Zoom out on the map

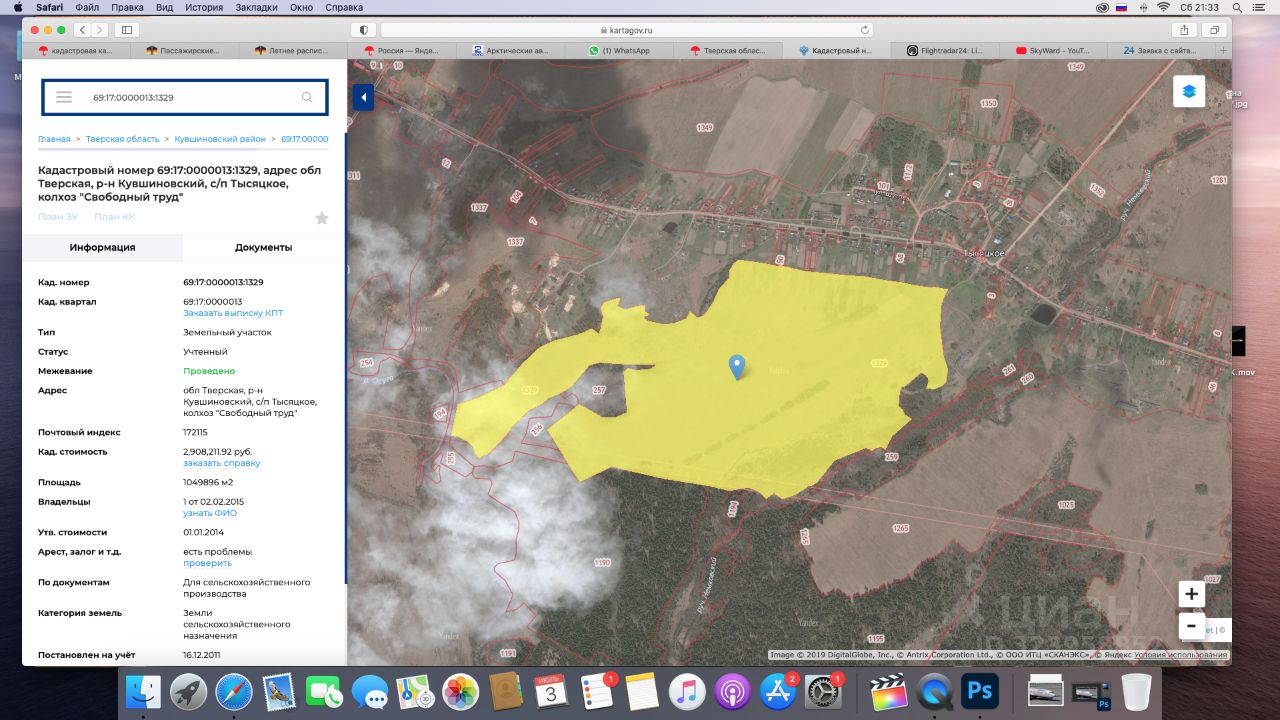click(x=1191, y=627)
